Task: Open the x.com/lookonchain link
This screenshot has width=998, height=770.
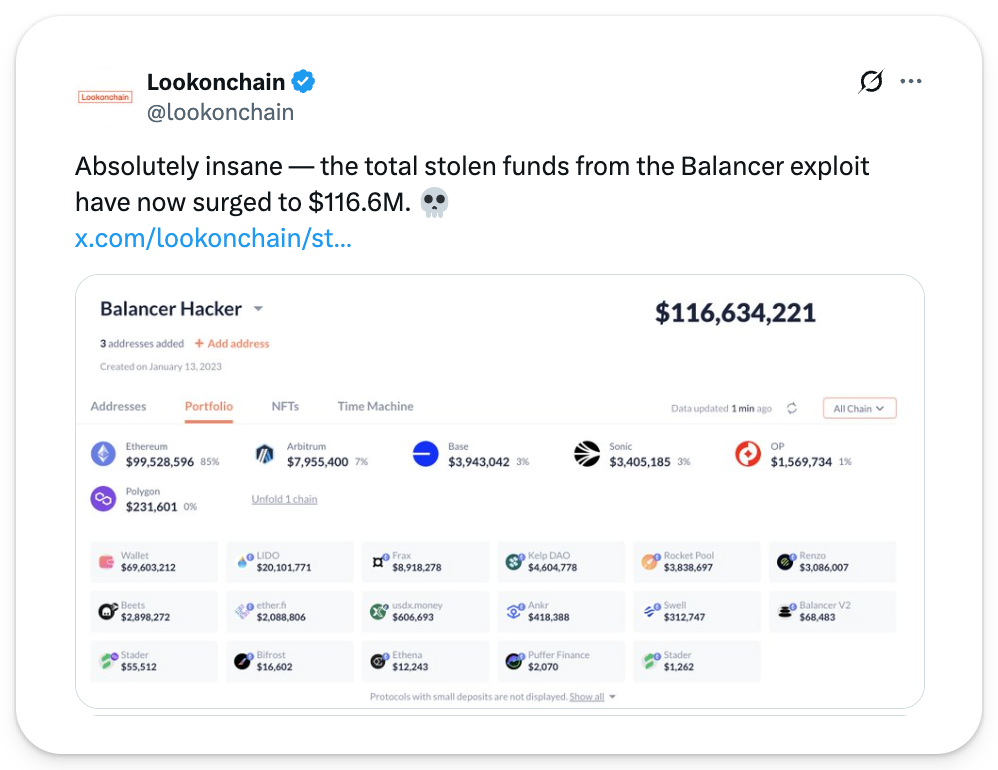Action: (213, 240)
